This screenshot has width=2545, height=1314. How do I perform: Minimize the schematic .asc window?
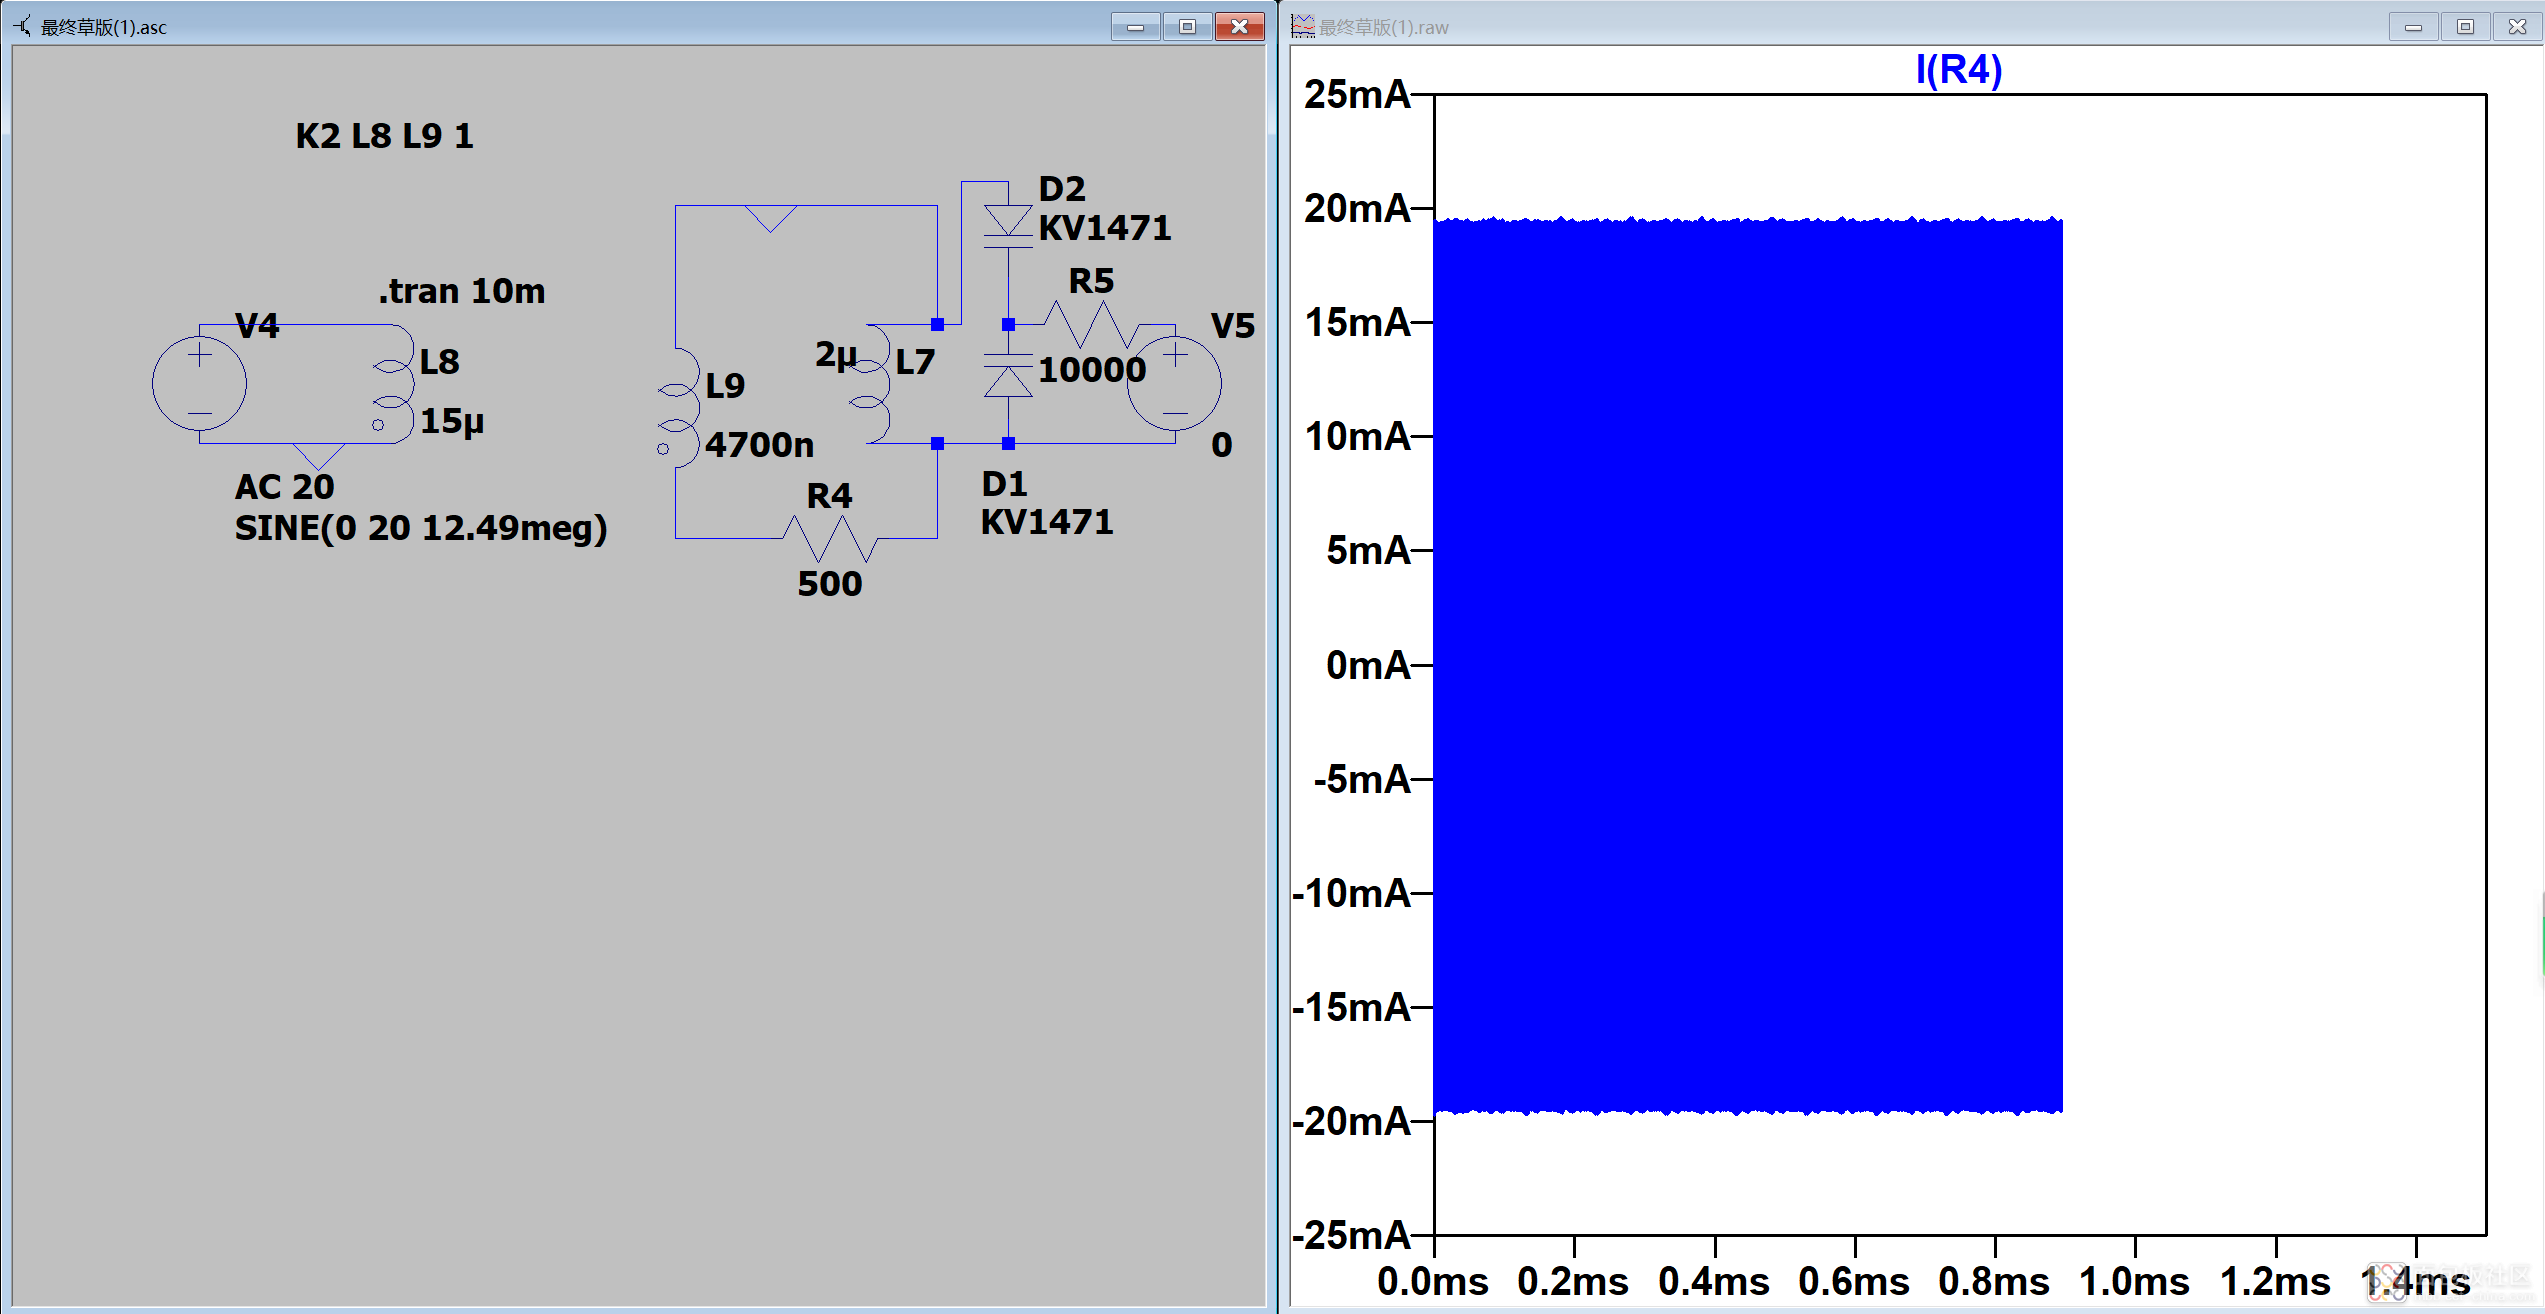coord(1136,27)
